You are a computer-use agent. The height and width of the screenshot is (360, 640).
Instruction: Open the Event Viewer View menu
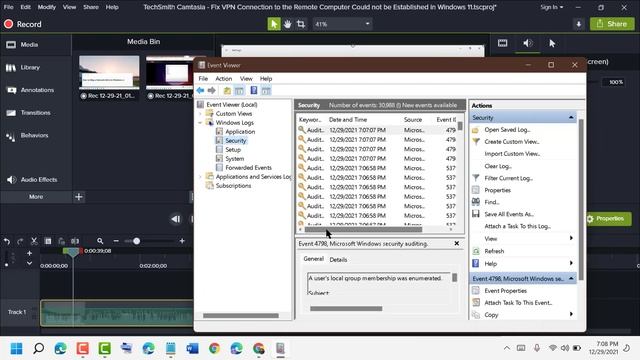click(x=246, y=78)
